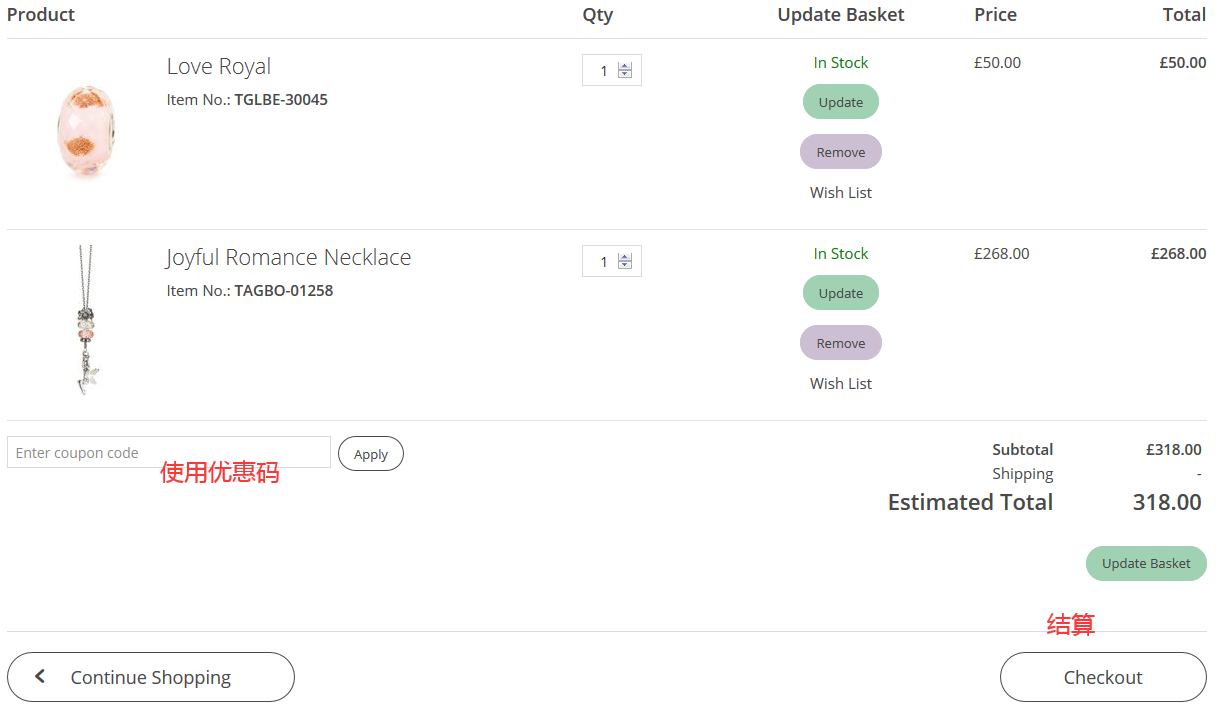Click the Joyful Romance Necklace thumbnail
This screenshot has height=725, width=1232.
pos(87,321)
